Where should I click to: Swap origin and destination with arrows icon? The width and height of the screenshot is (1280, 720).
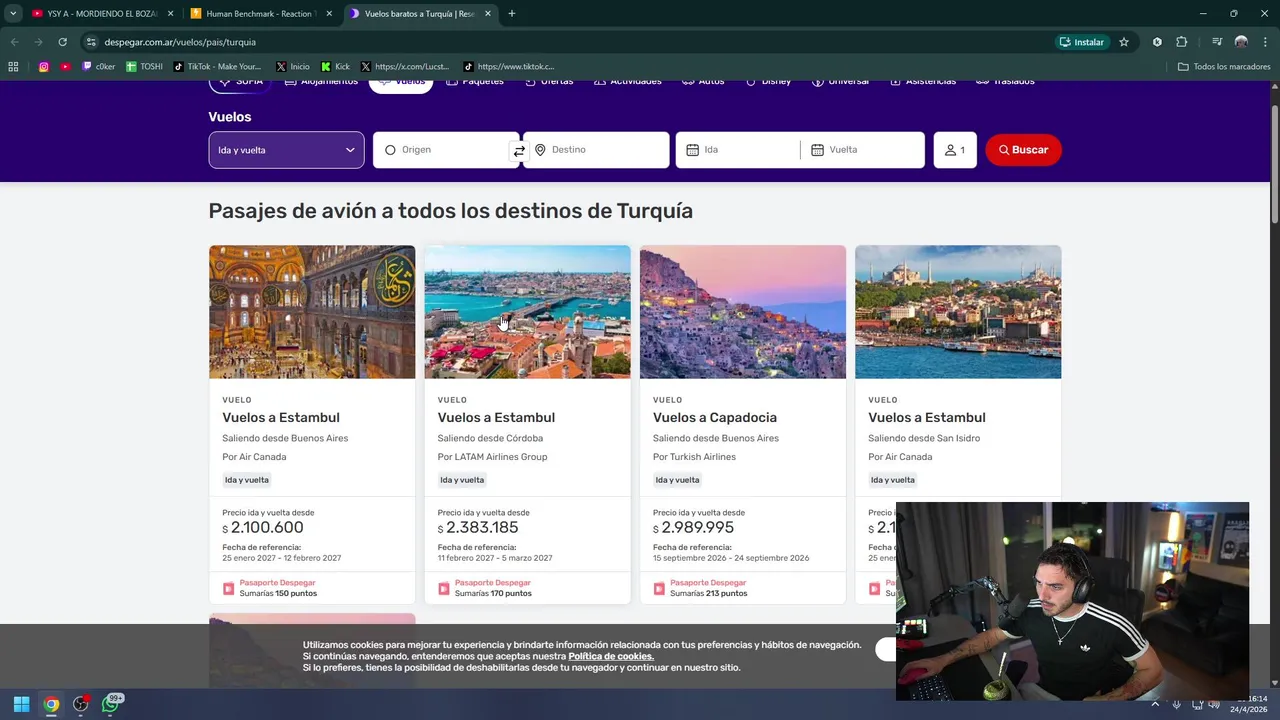(x=518, y=151)
